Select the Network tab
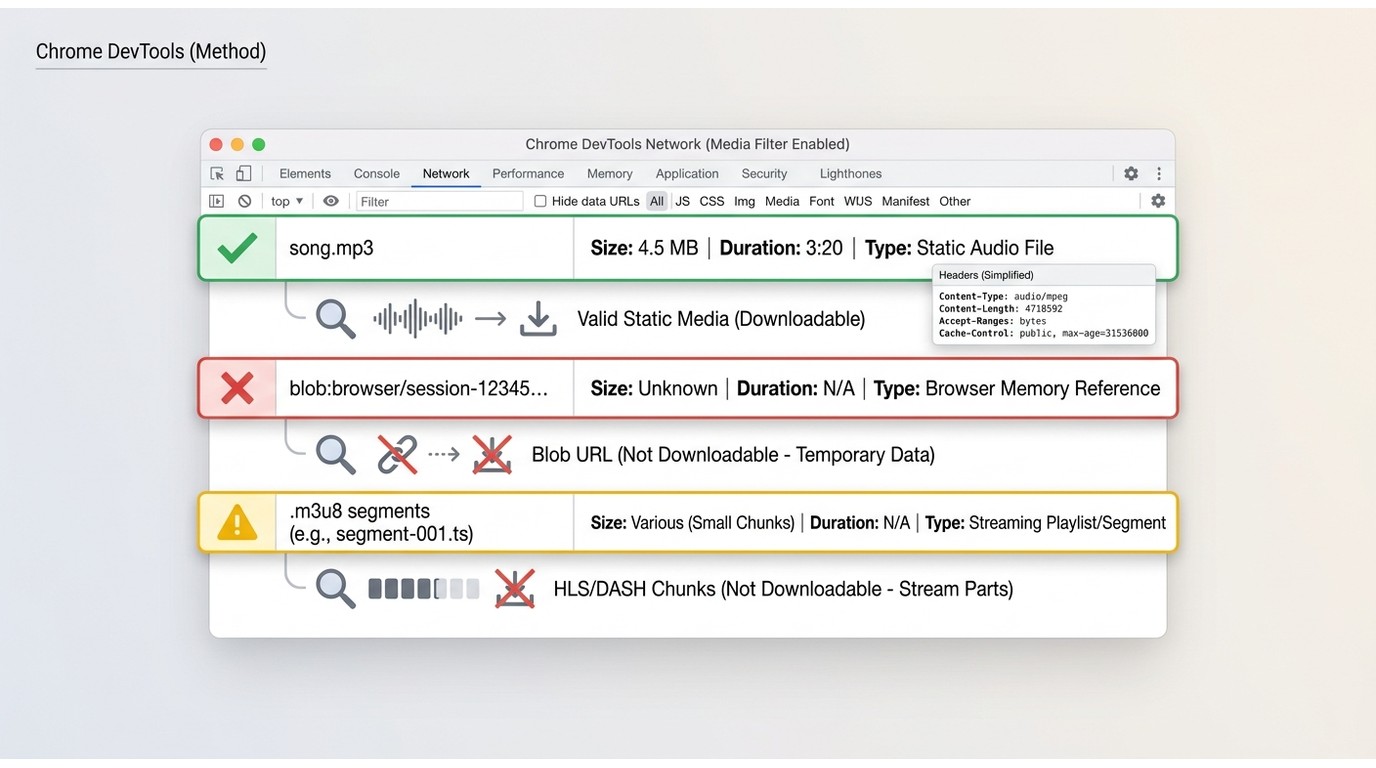This screenshot has width=1376, height=768. click(x=446, y=174)
